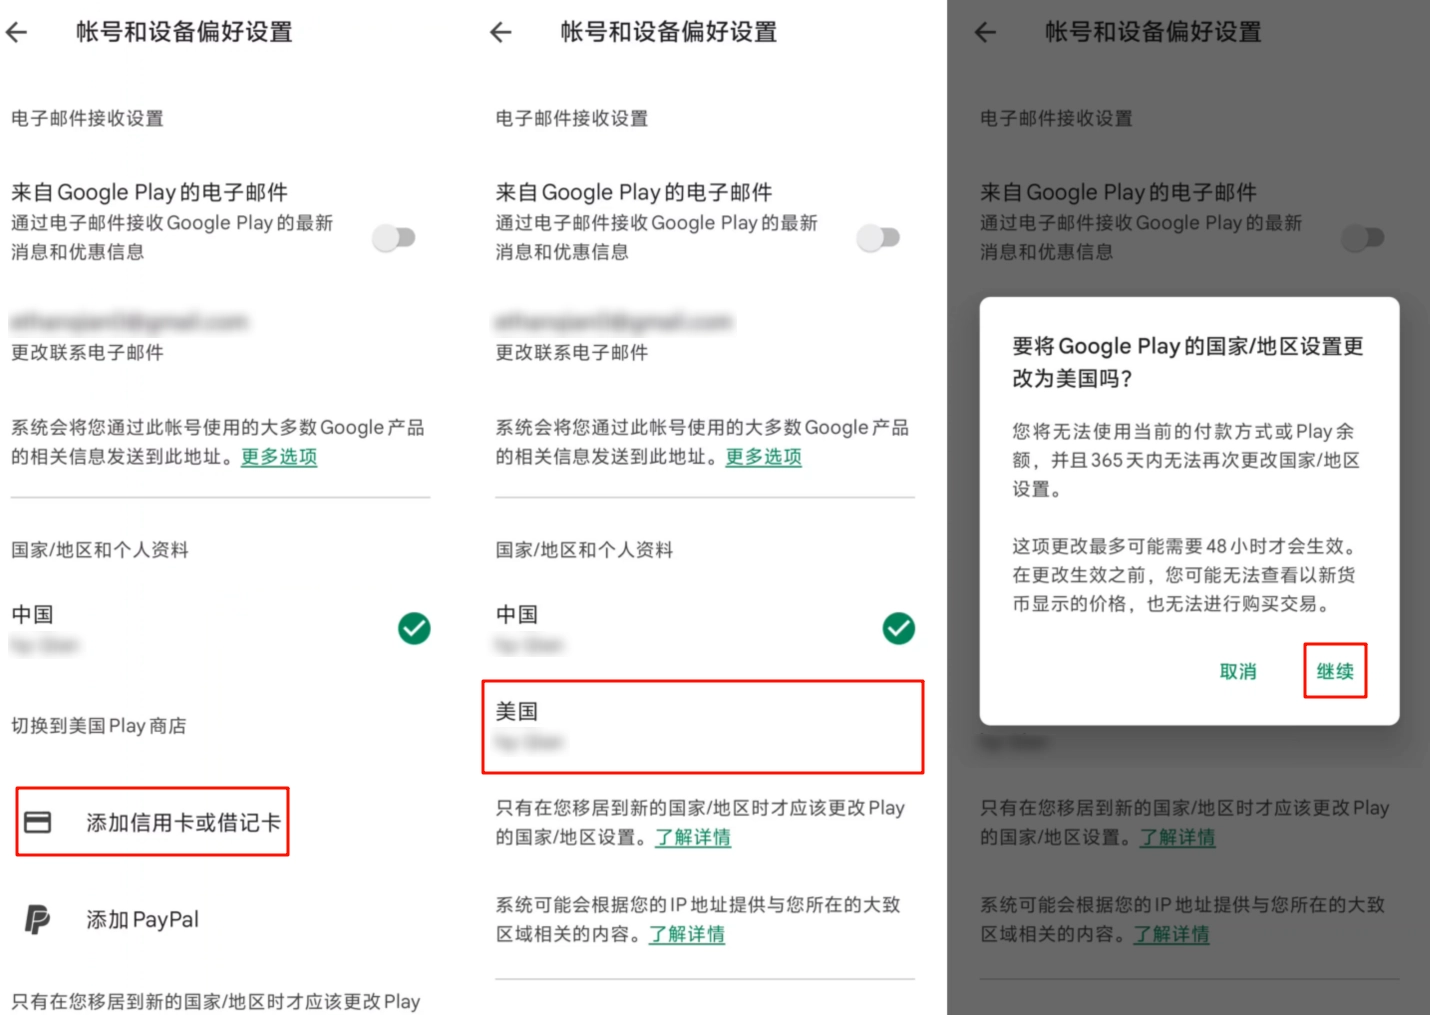This screenshot has width=1430, height=1015.
Task: Click the PayPal logo icon
Action: 37,919
